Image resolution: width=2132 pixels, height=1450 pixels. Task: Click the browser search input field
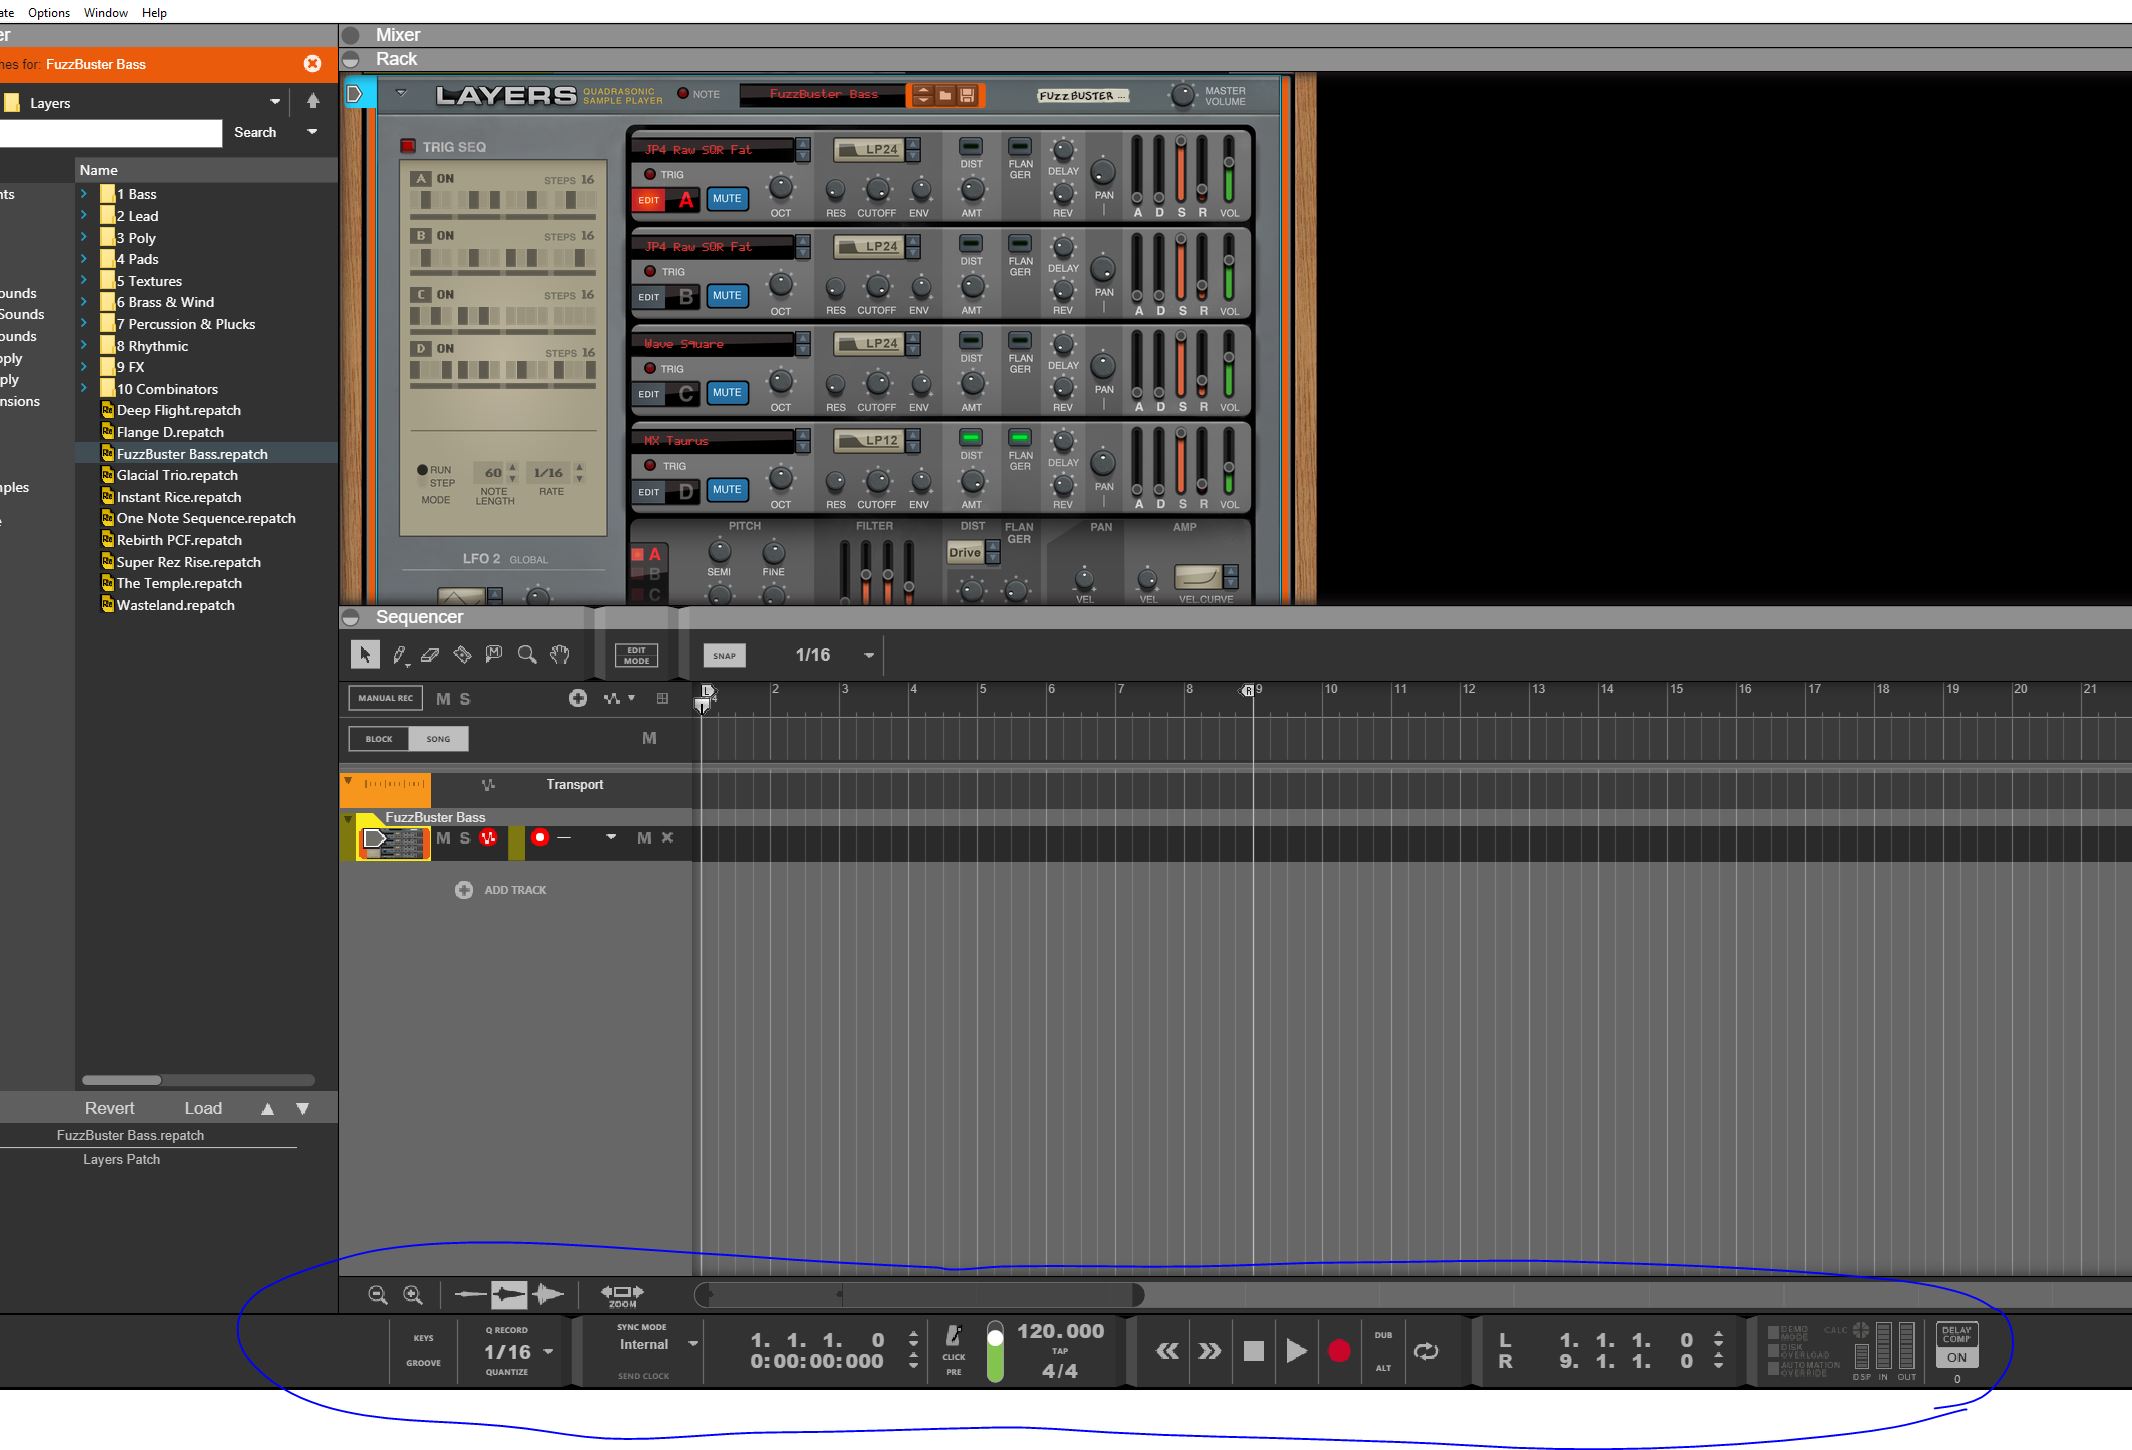[x=110, y=133]
